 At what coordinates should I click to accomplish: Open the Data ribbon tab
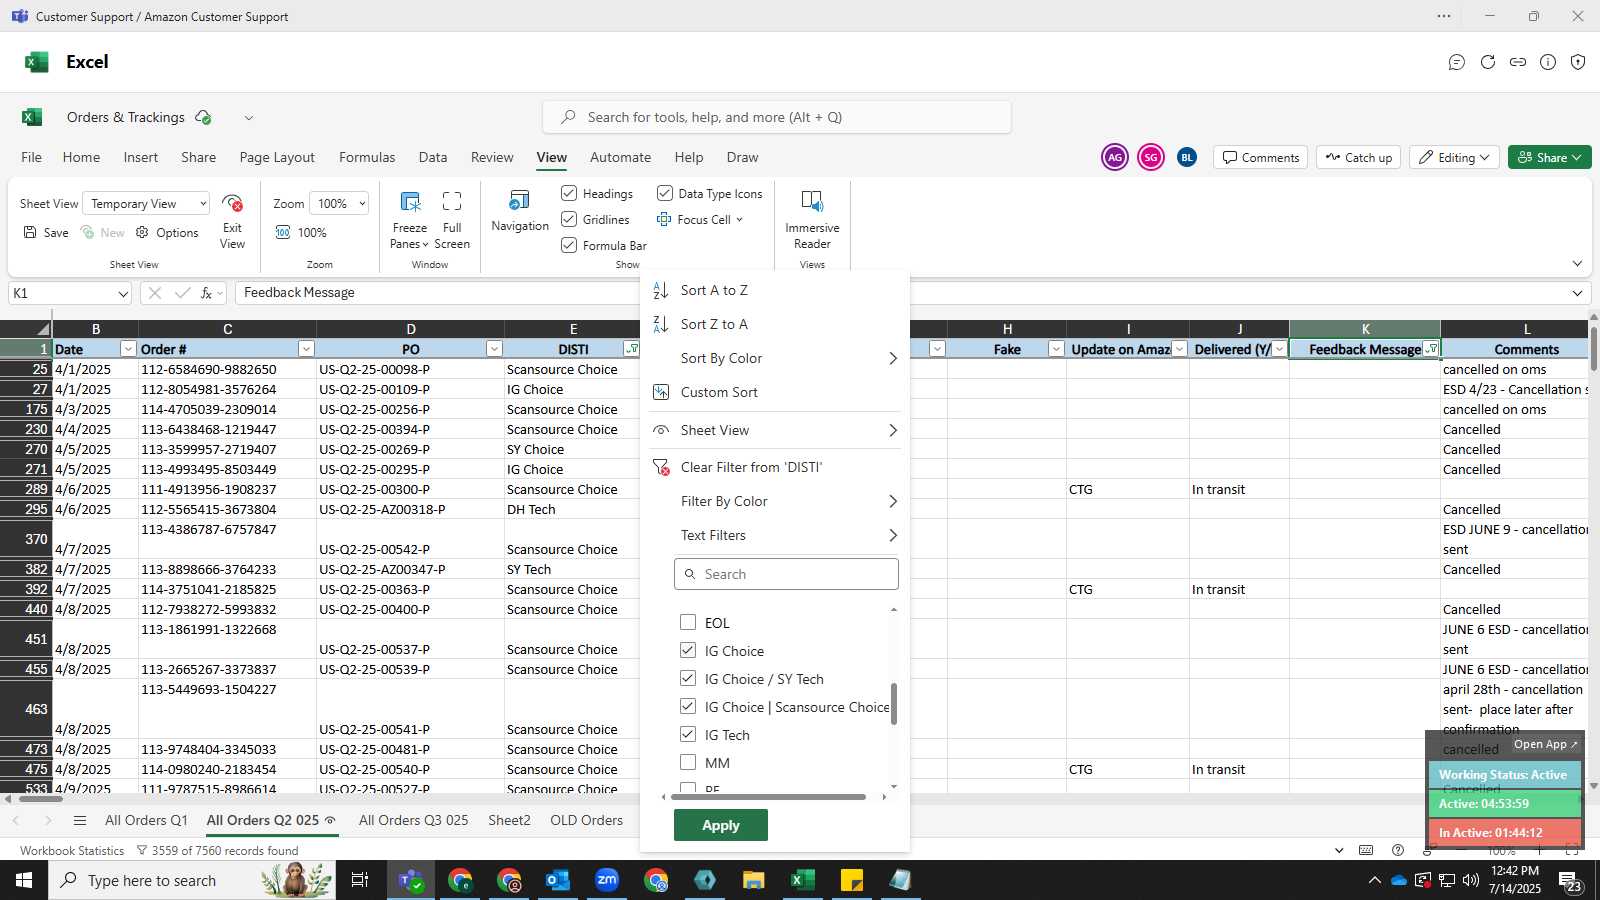pos(433,157)
